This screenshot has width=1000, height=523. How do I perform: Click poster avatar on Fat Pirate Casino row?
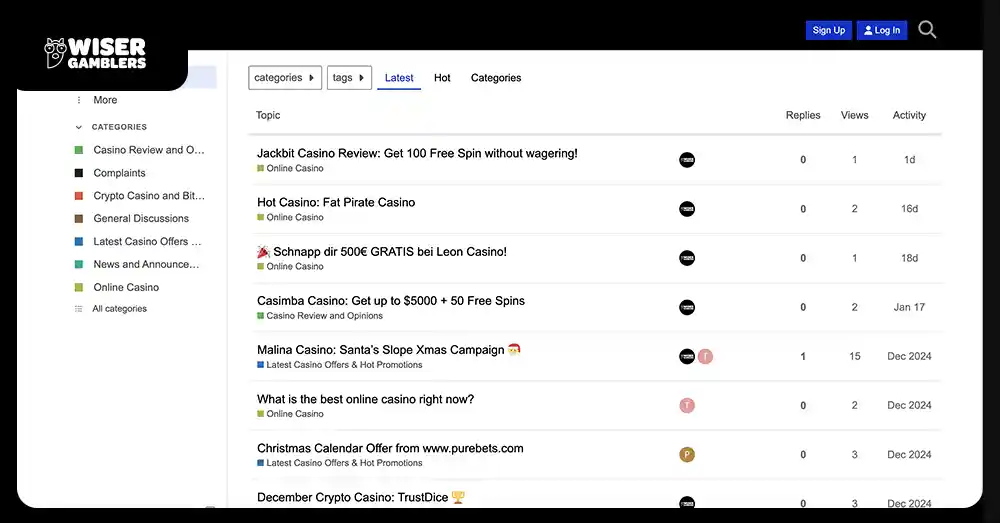tap(687, 209)
